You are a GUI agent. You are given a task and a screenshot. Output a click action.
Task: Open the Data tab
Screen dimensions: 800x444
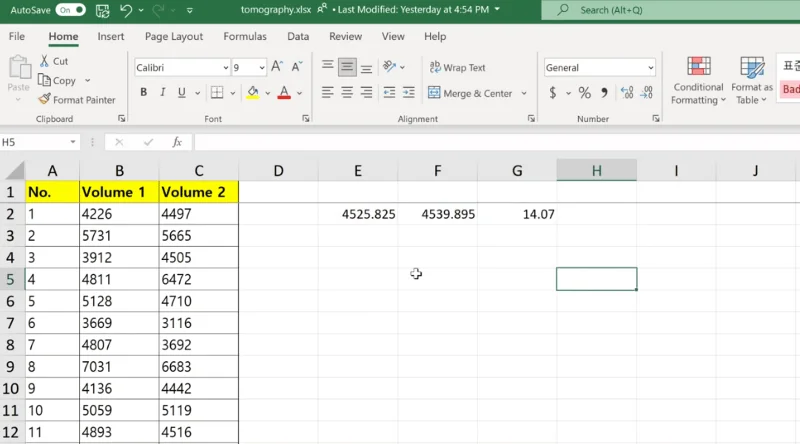tap(298, 36)
